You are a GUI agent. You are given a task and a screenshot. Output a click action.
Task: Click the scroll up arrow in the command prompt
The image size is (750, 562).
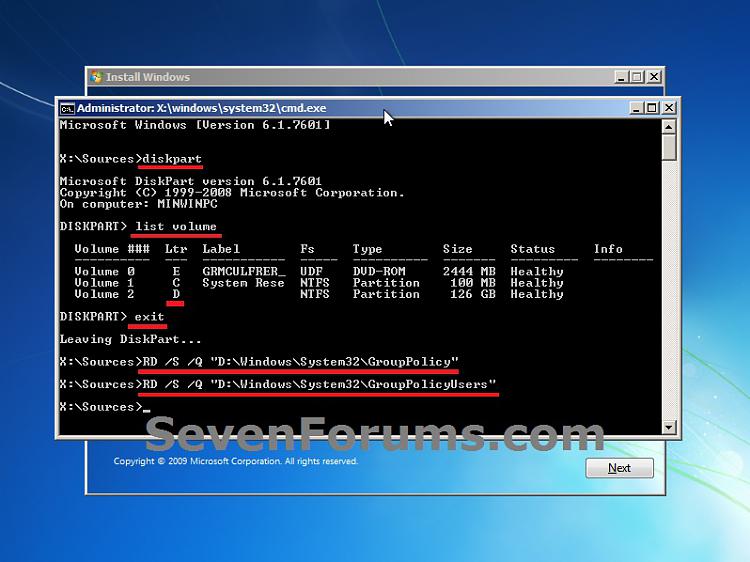pos(669,127)
